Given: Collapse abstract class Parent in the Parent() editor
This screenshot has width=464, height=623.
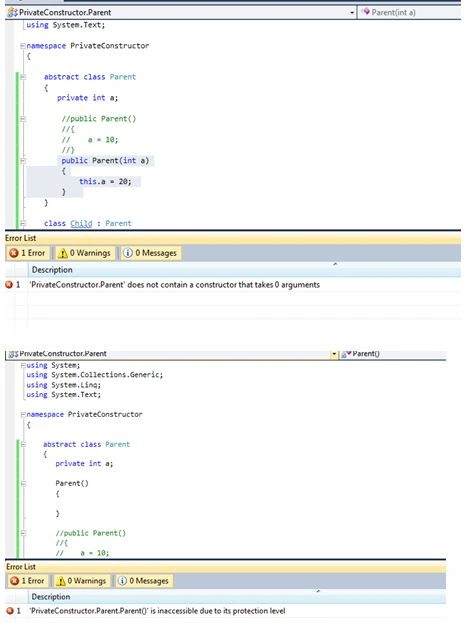Looking at the screenshot, I should pos(23,445).
